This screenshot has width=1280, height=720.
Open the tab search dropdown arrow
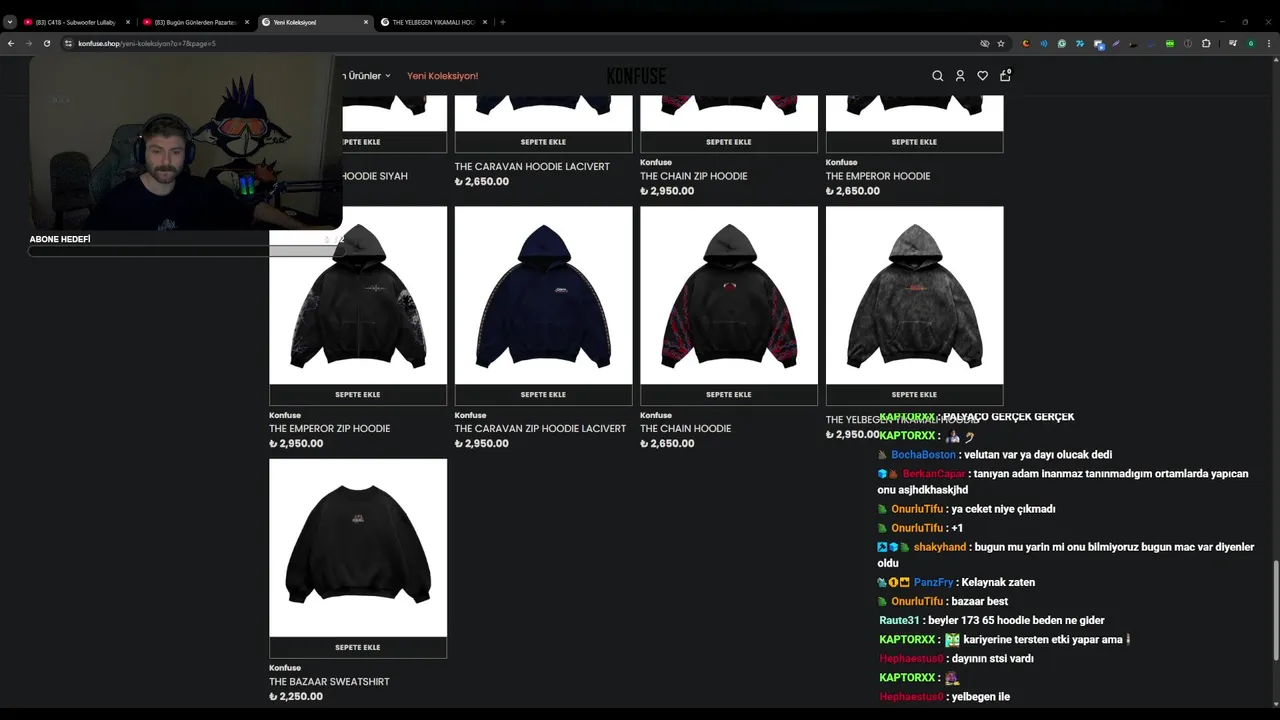pyautogui.click(x=9, y=22)
